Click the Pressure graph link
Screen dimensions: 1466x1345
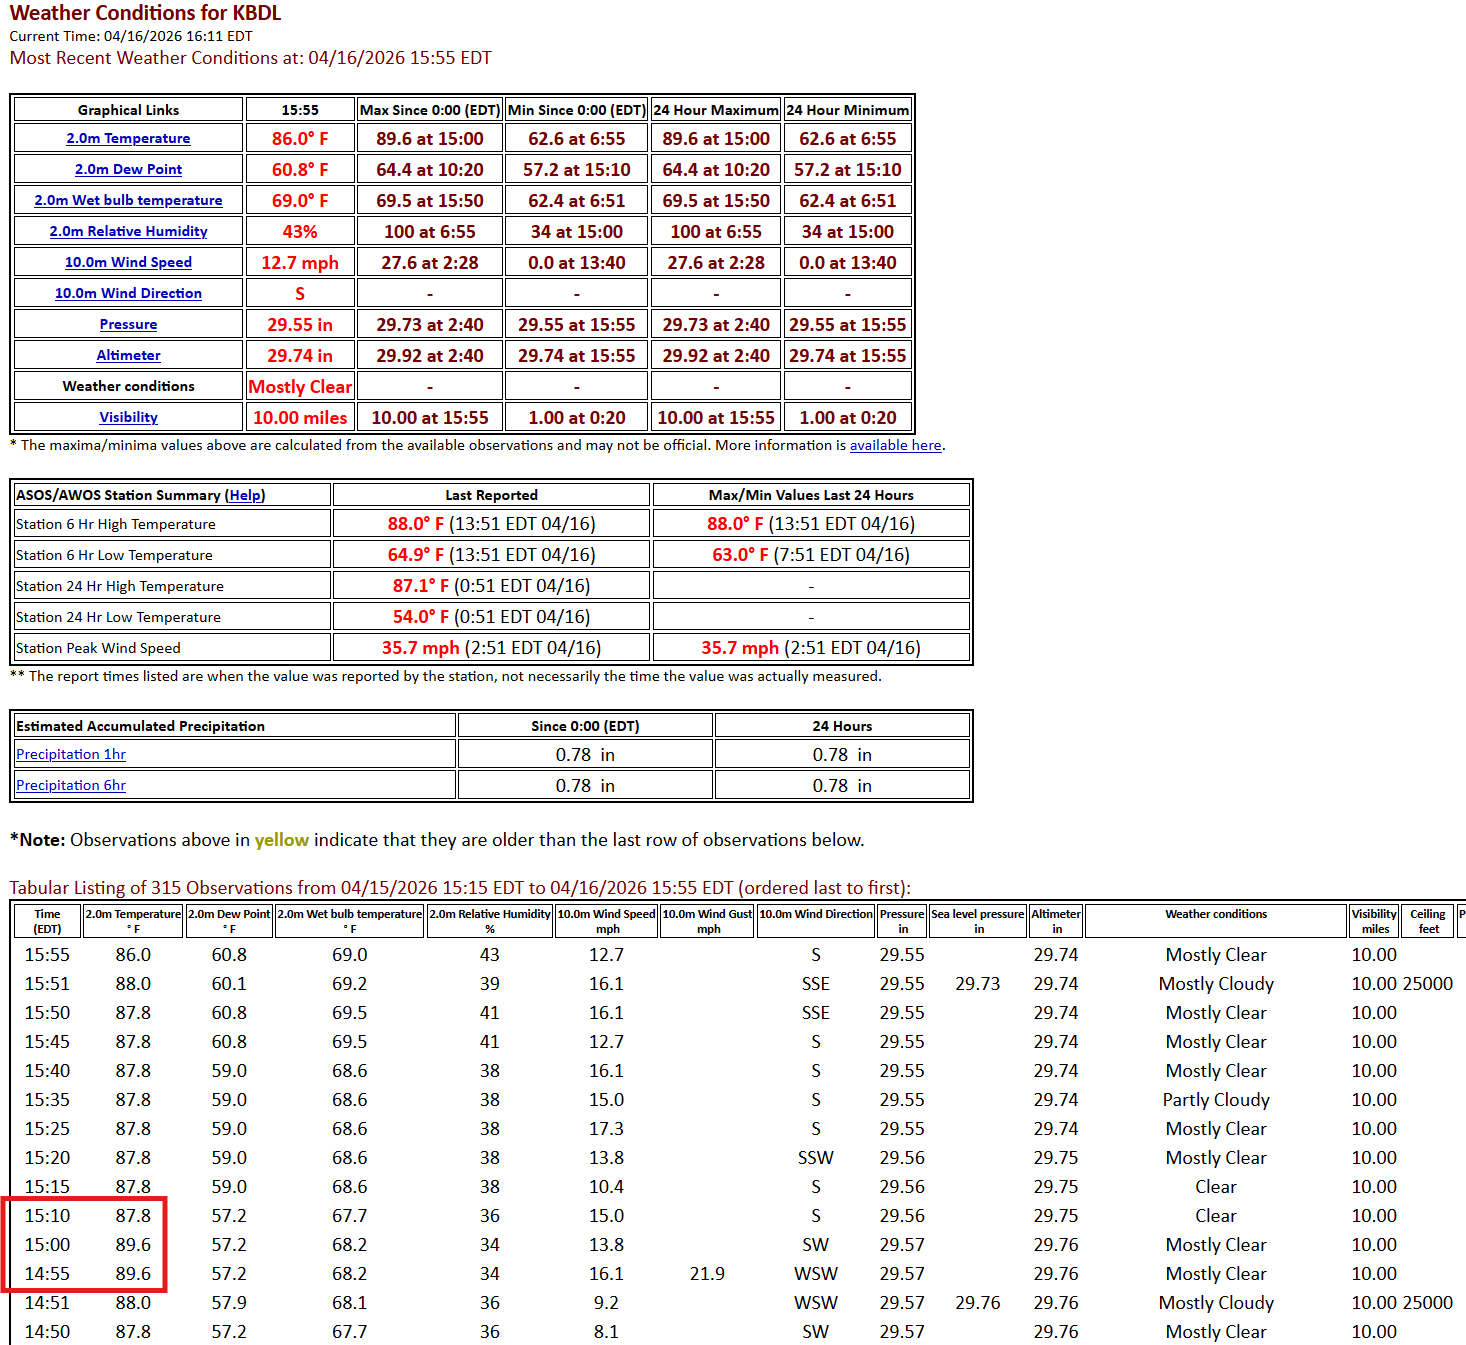(x=128, y=325)
